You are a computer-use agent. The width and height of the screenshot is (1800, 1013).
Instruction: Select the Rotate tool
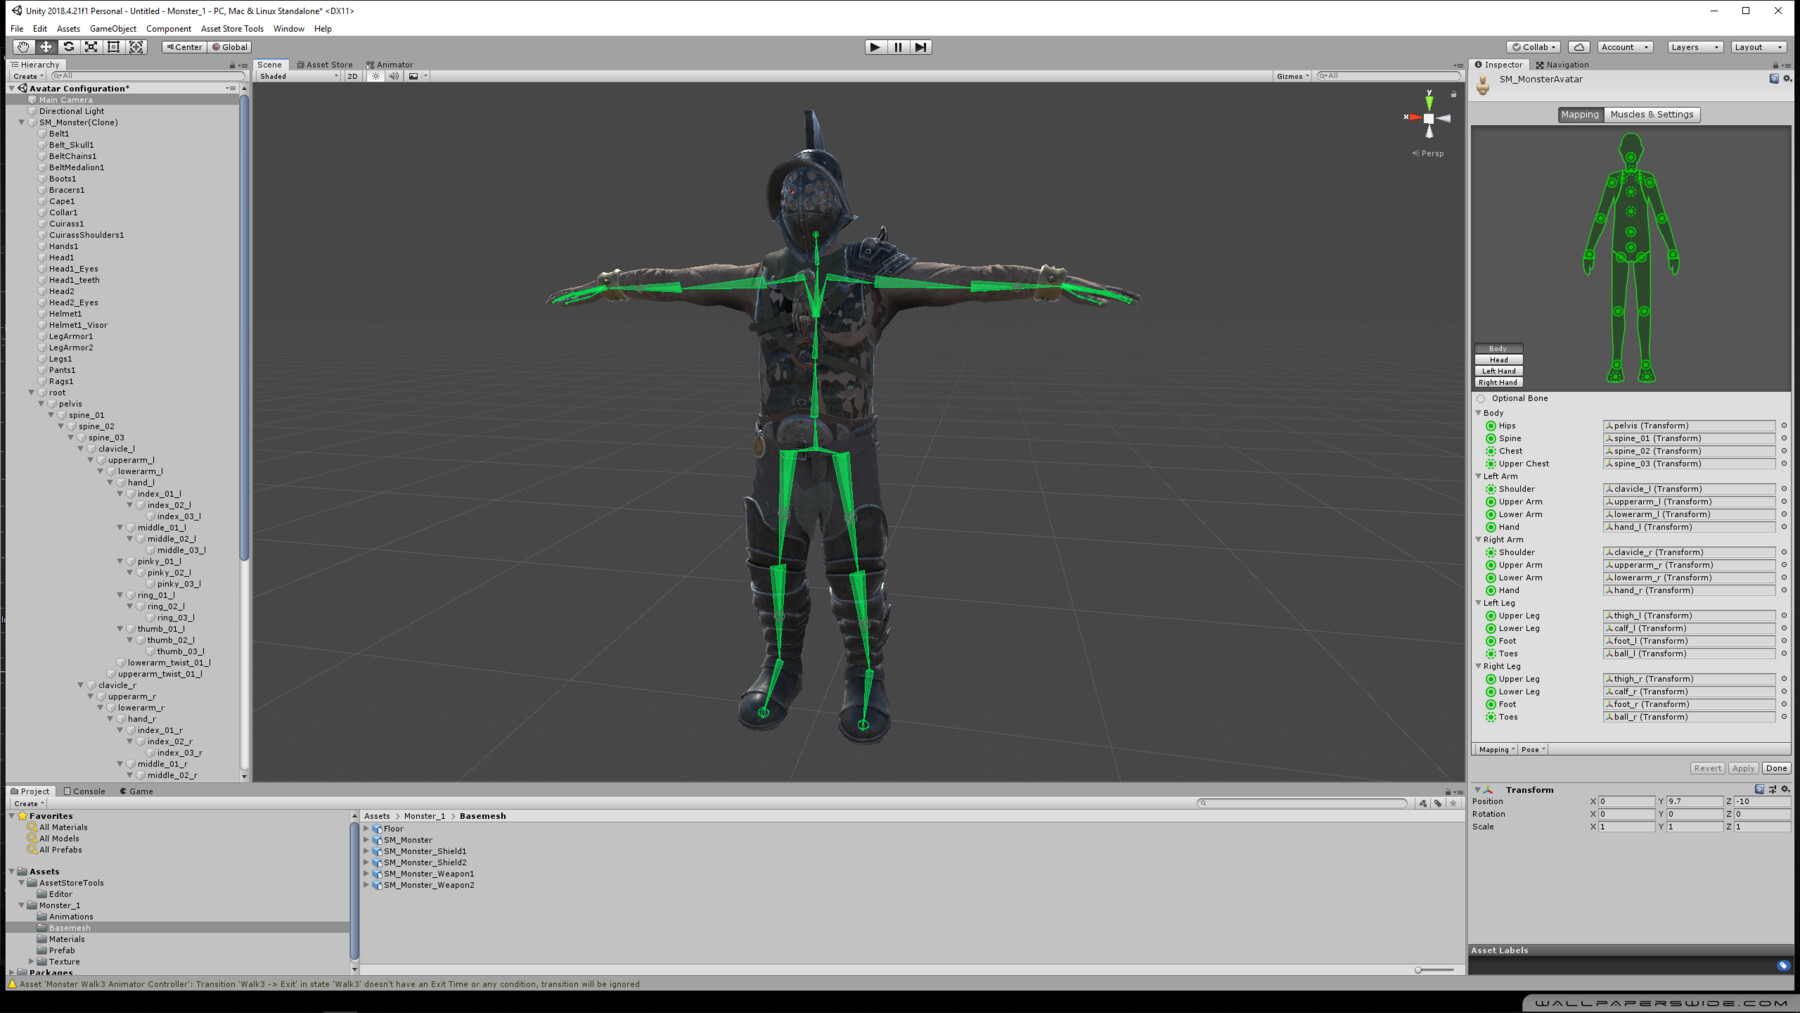point(68,47)
